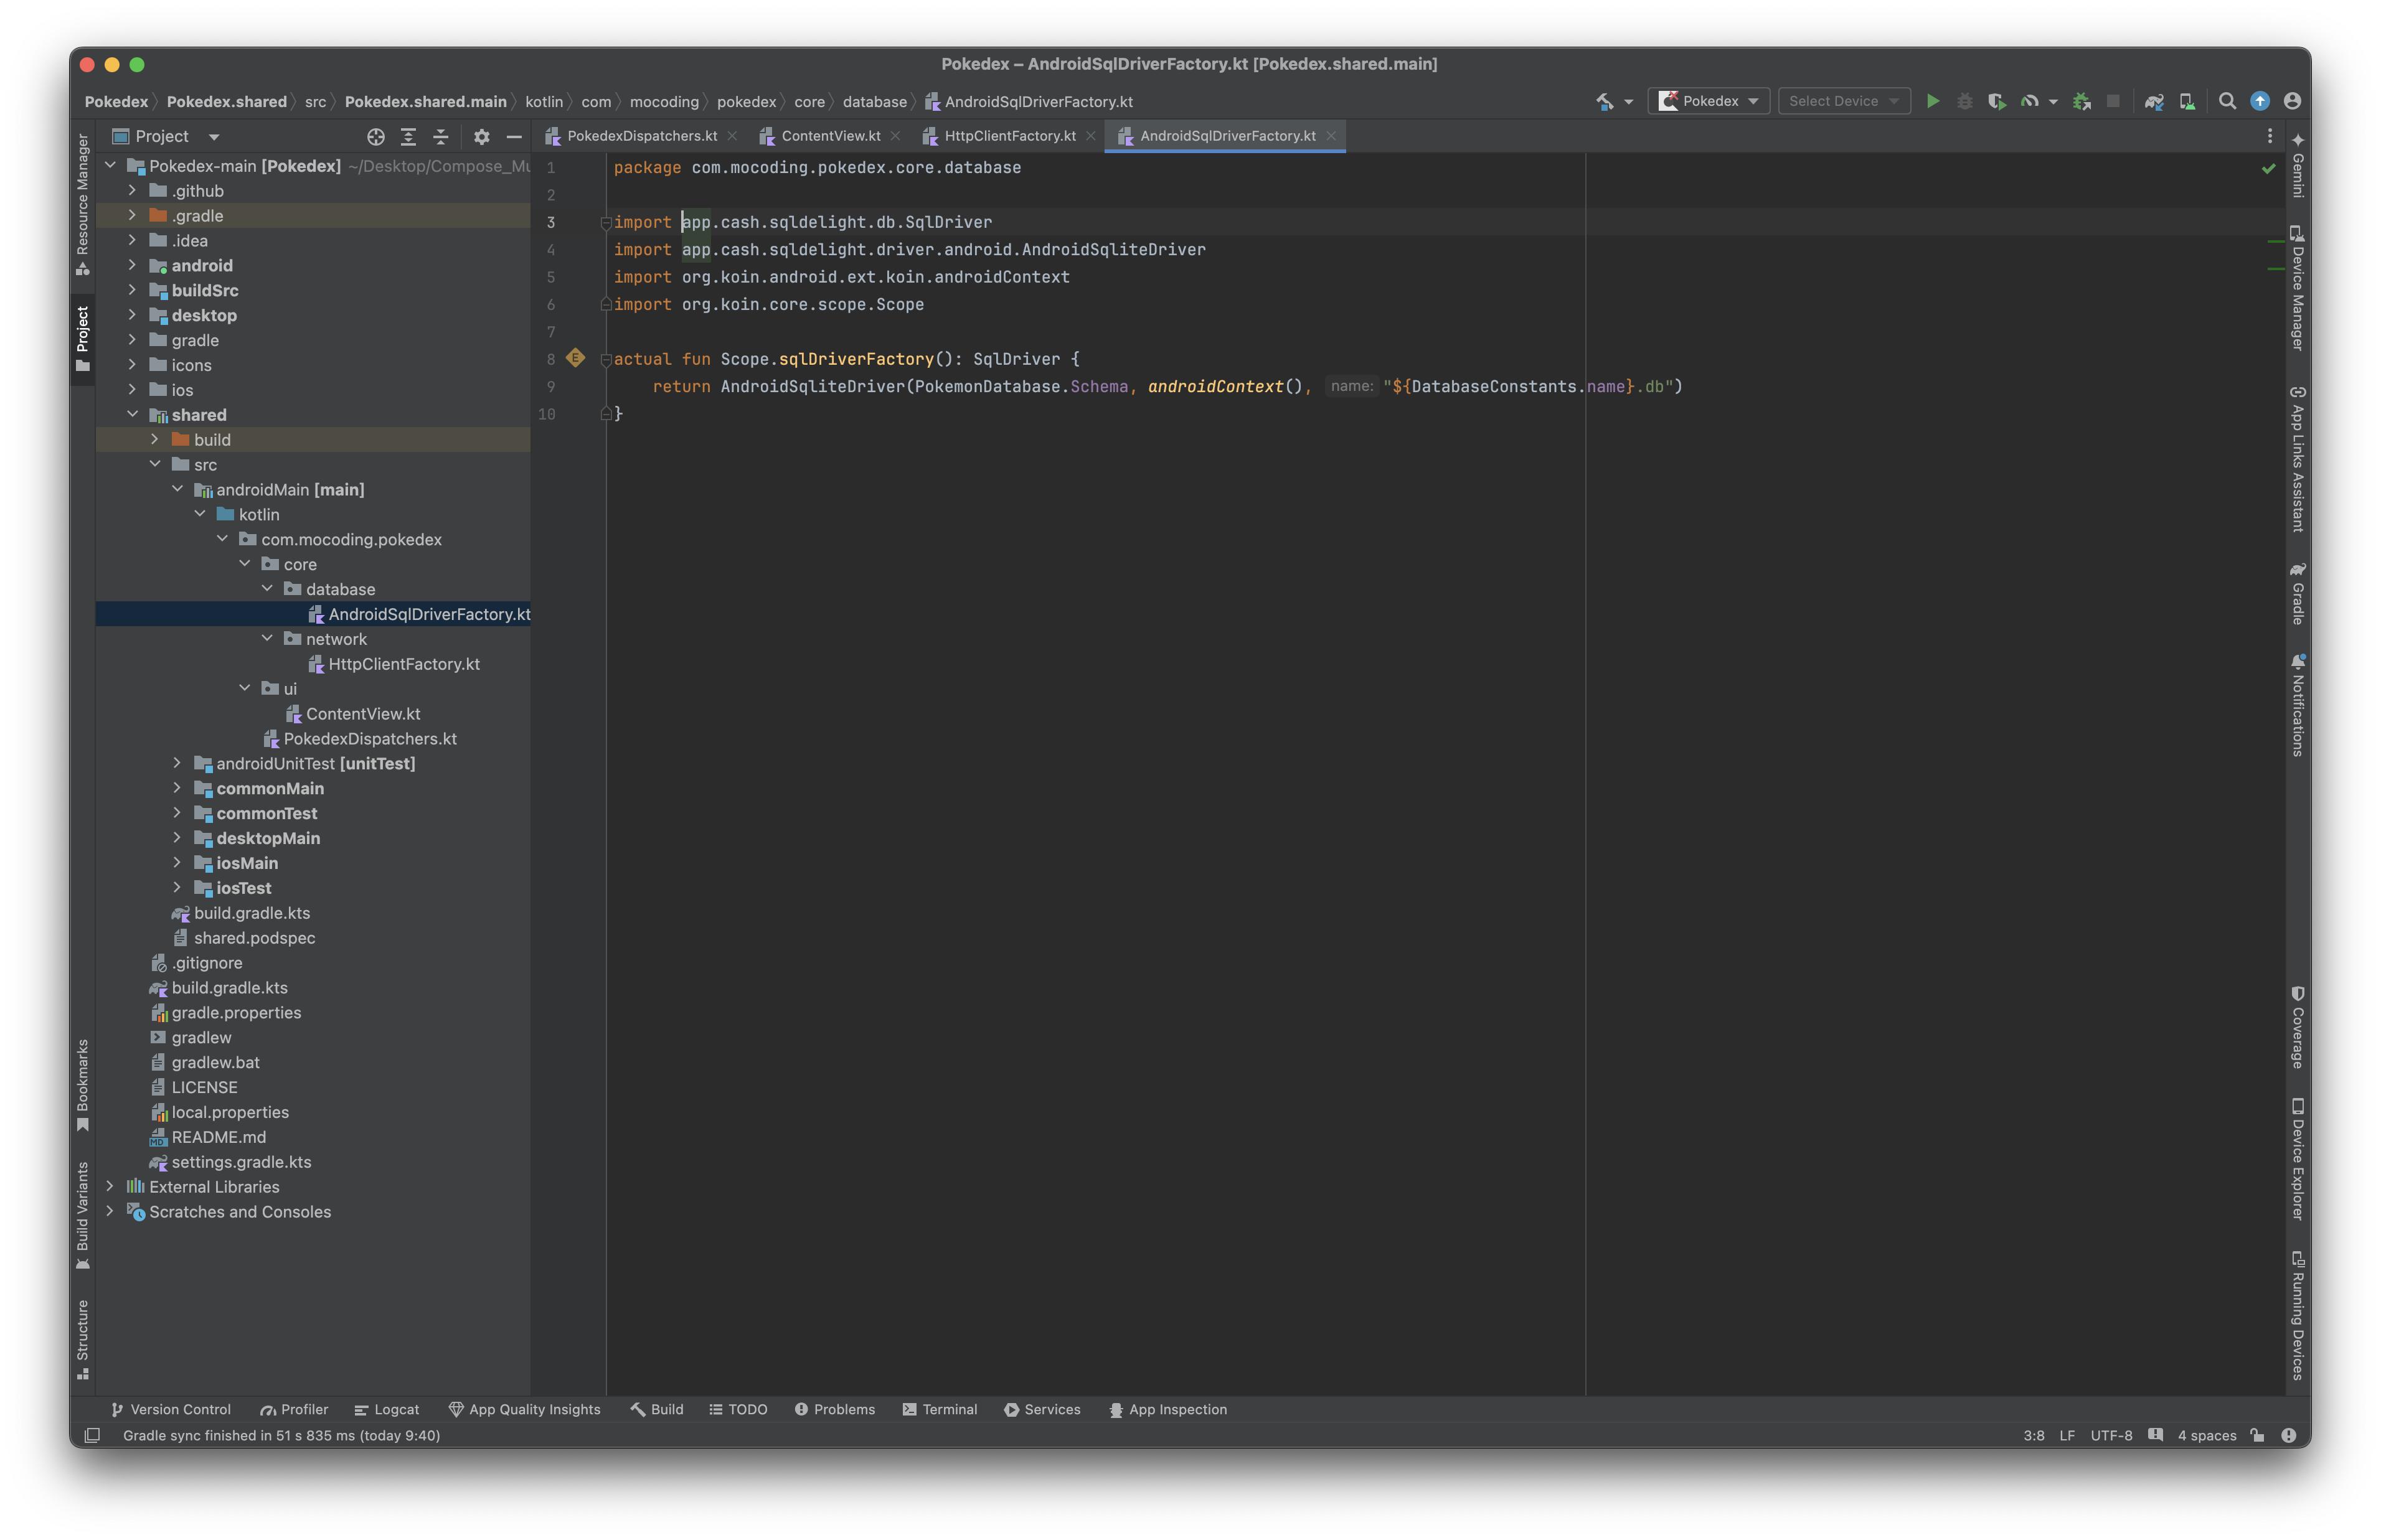Click the Problems button in bottom bar
The image size is (2381, 1540).
pos(834,1409)
